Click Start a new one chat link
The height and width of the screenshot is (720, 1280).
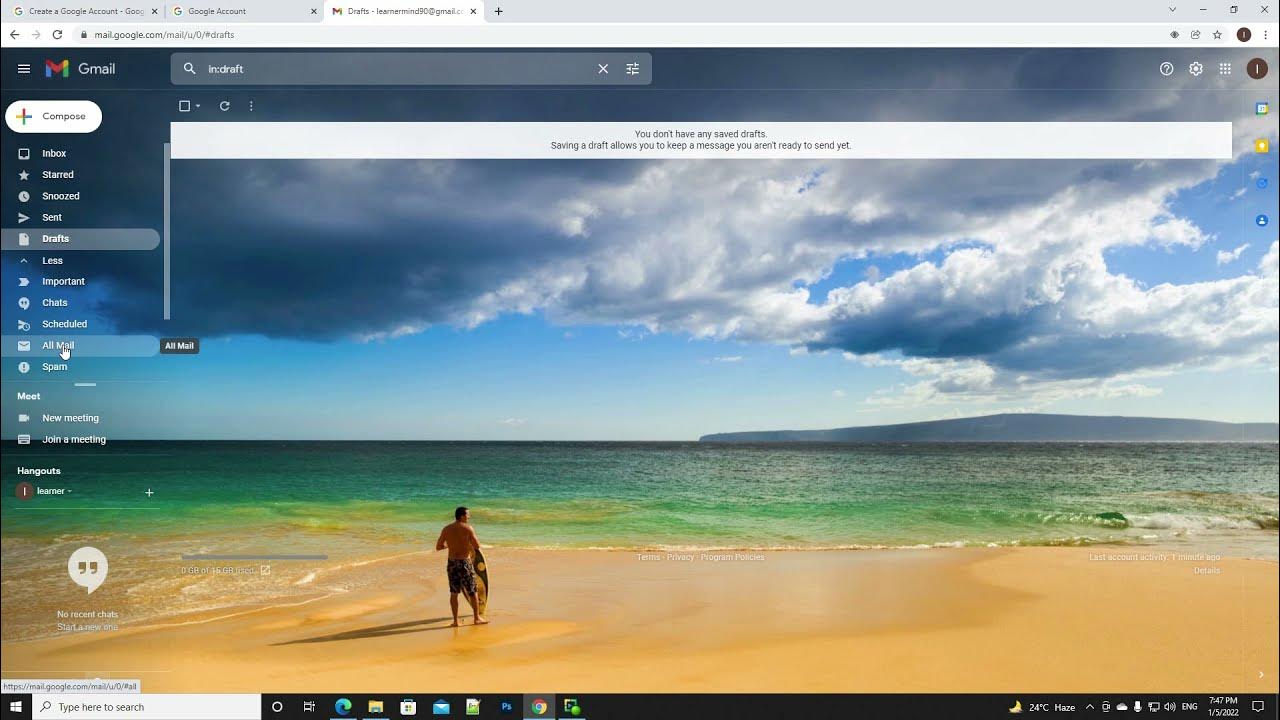click(x=87, y=627)
